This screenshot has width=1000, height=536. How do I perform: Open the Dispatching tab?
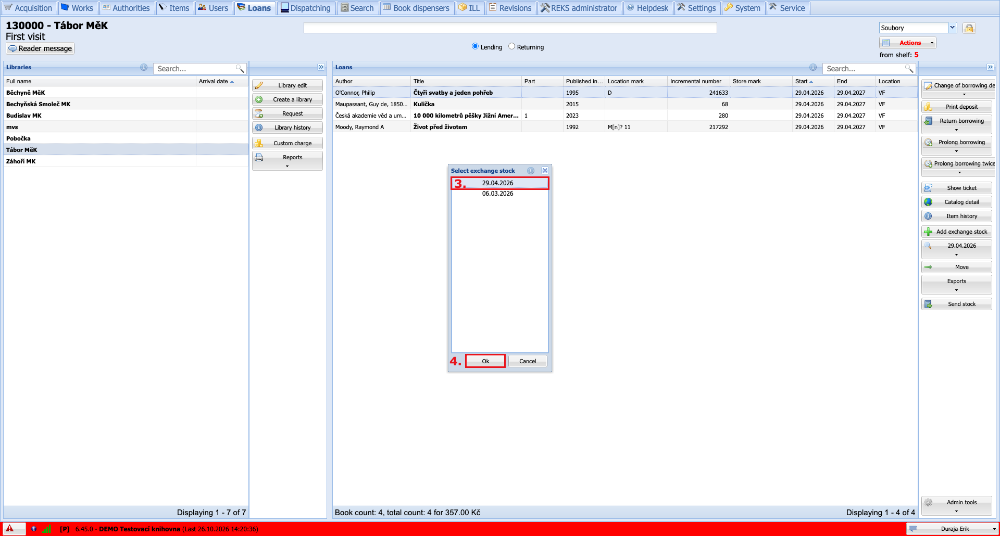pyautogui.click(x=306, y=8)
